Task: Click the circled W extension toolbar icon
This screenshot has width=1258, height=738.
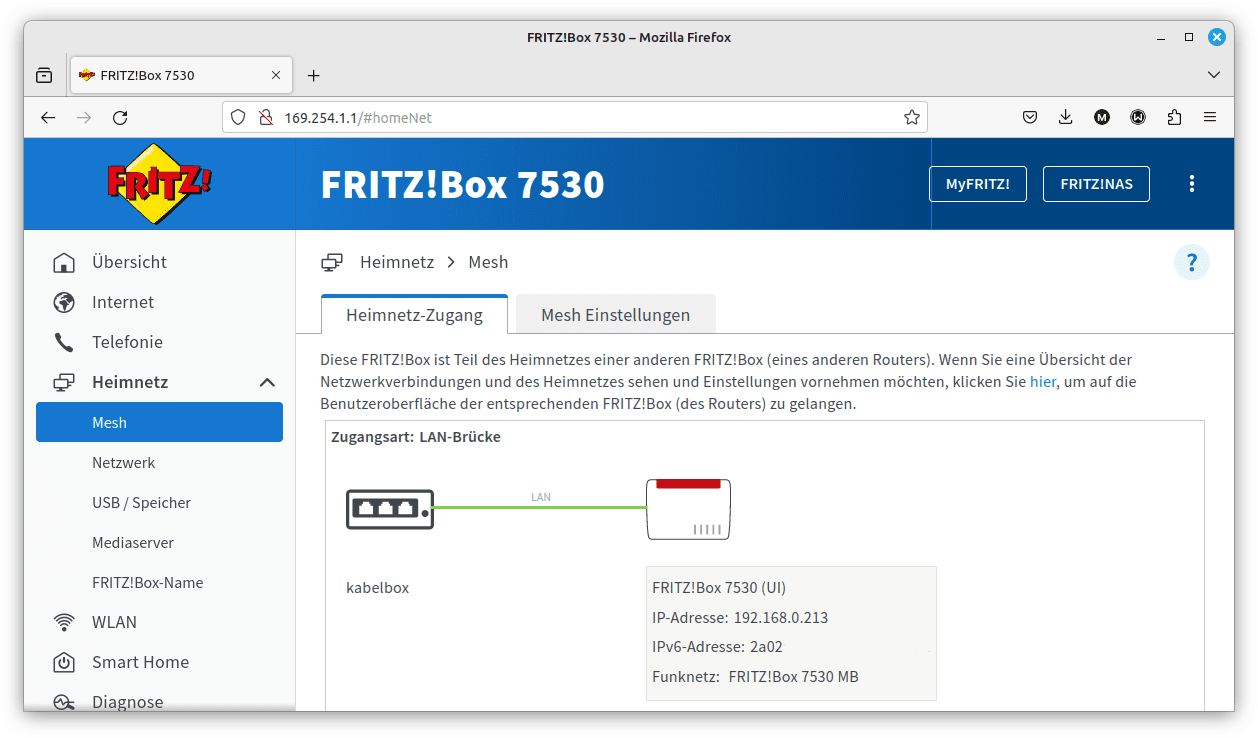Action: click(x=1138, y=117)
